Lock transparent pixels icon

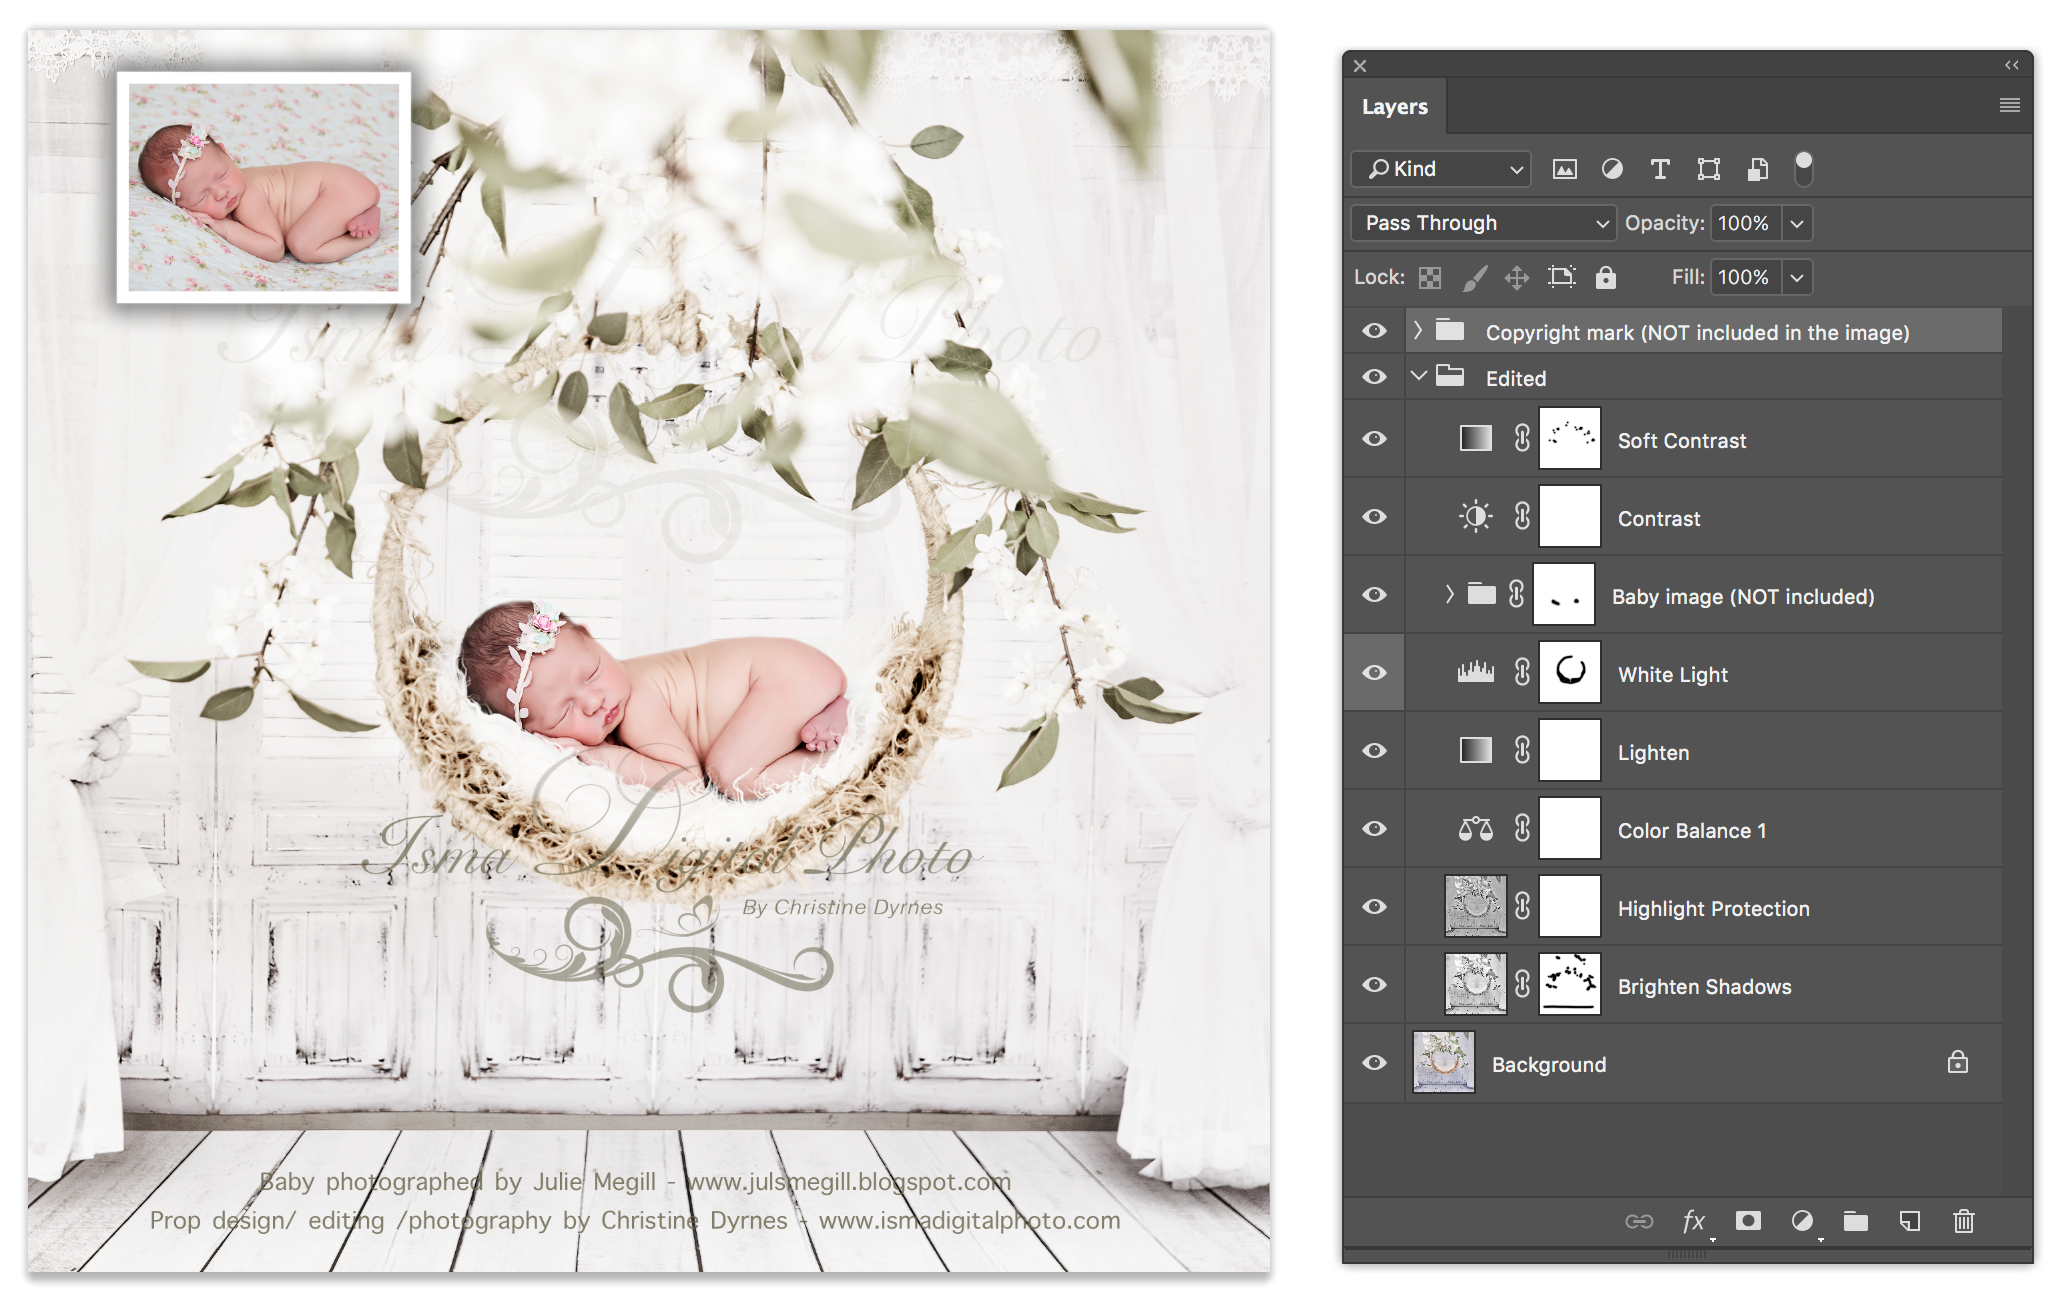1430,278
